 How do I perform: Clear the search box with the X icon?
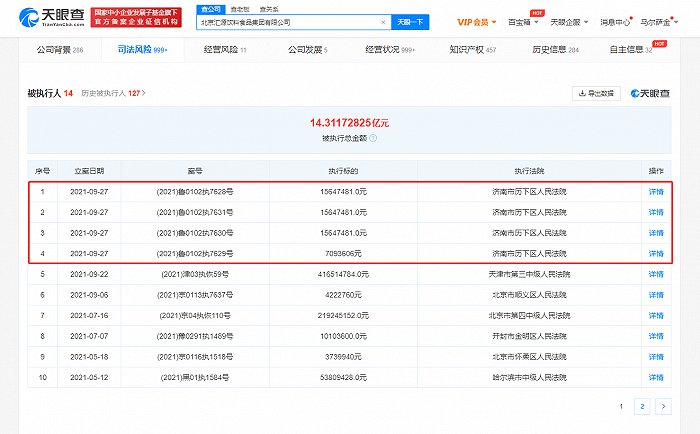383,22
